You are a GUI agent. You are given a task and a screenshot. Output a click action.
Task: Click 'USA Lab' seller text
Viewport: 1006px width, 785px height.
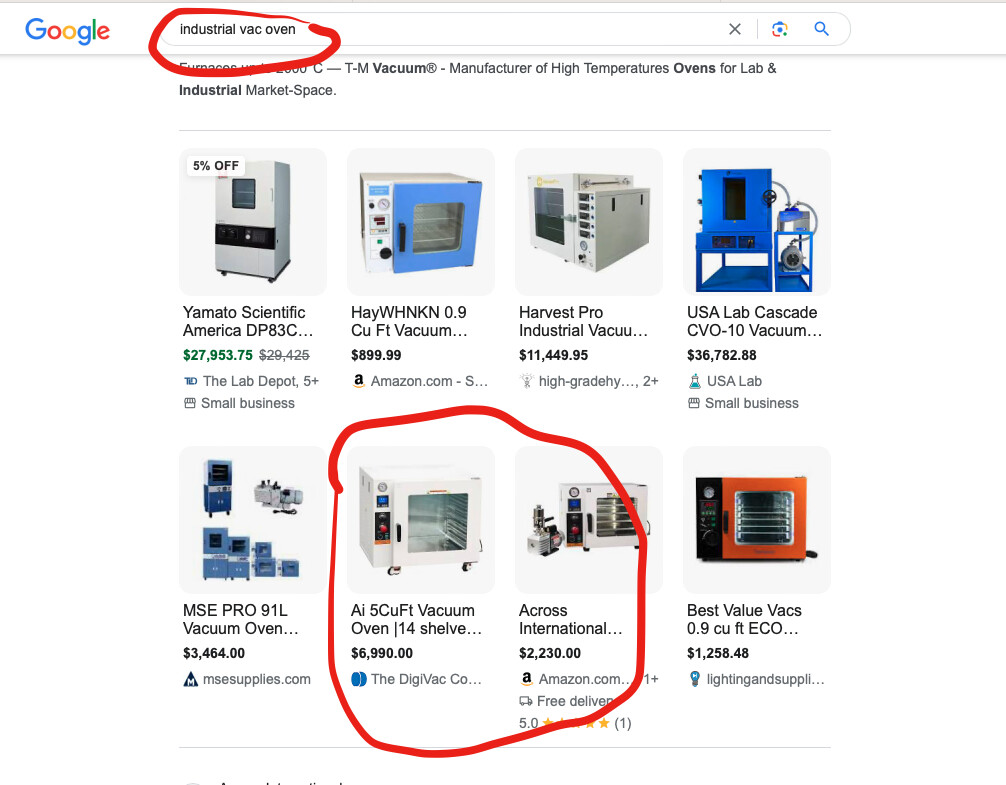pyautogui.click(x=734, y=381)
